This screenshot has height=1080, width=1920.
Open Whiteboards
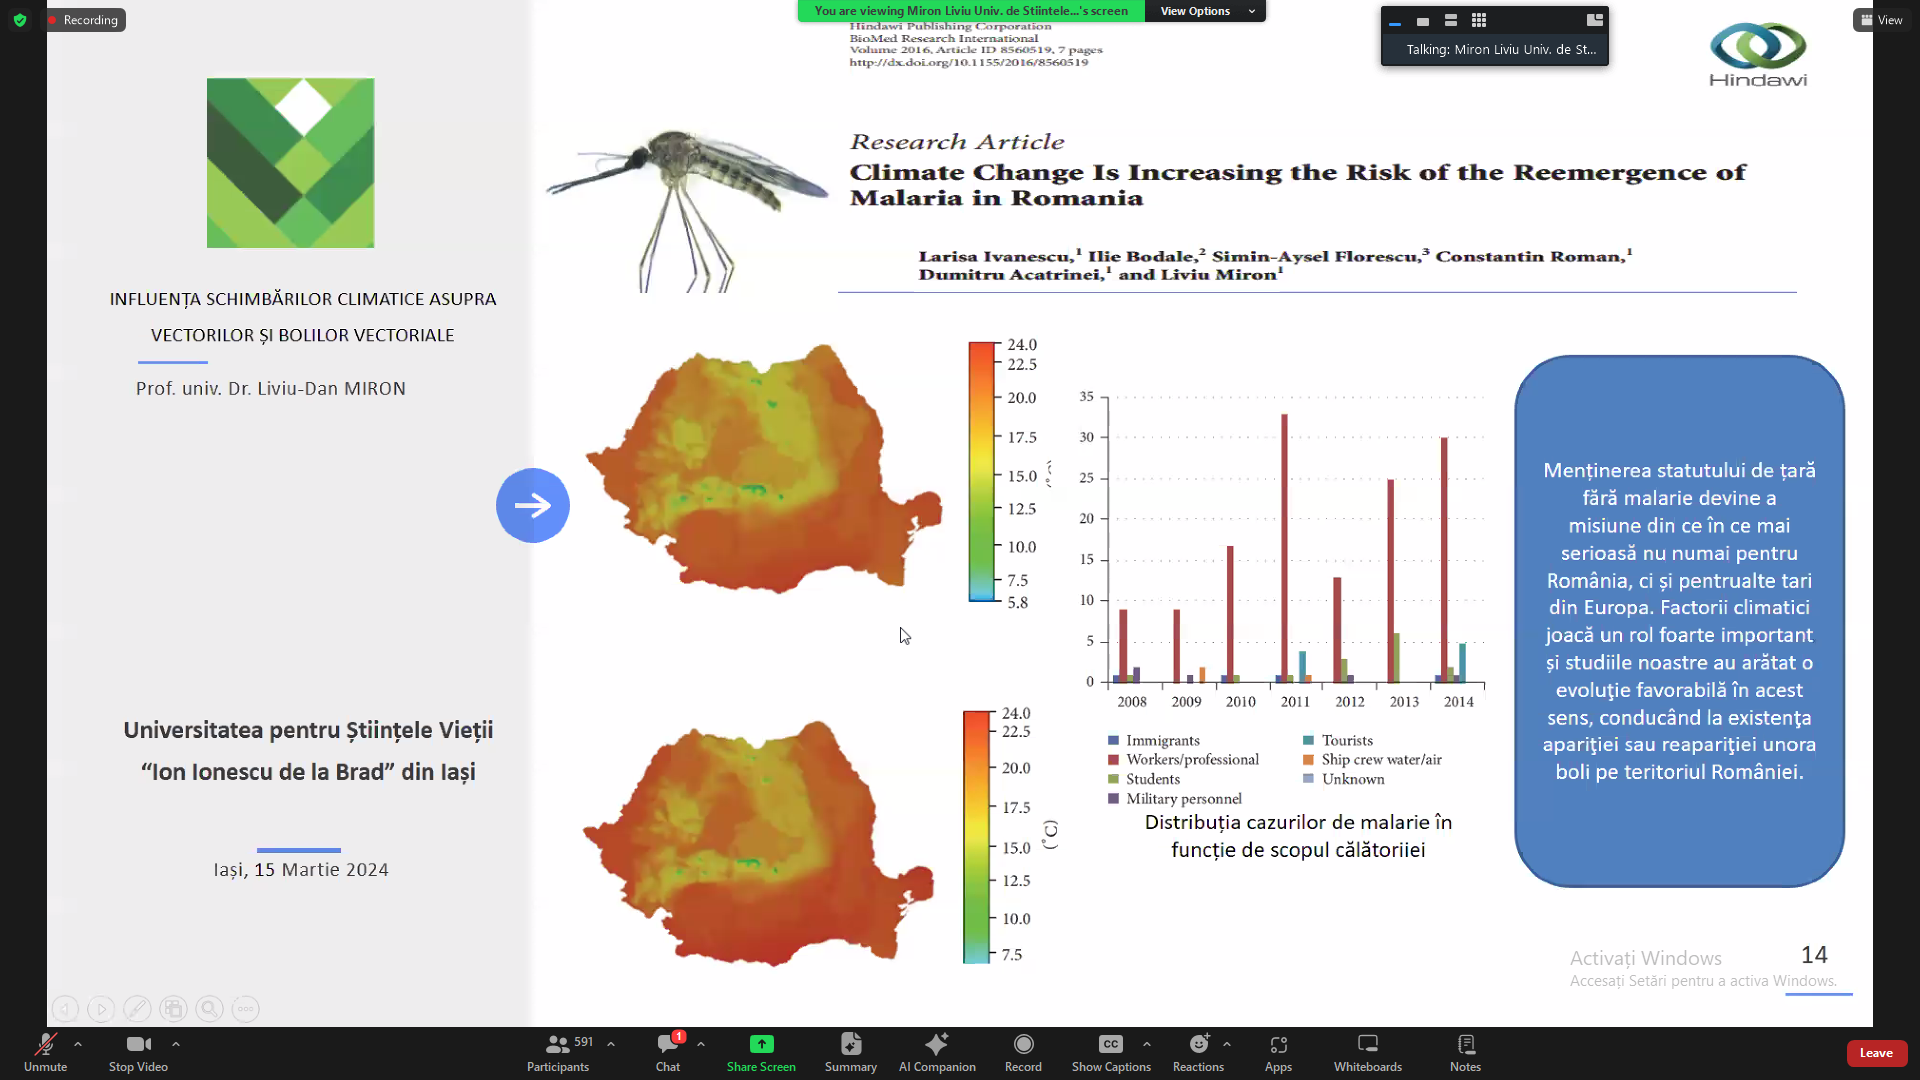point(1367,1051)
